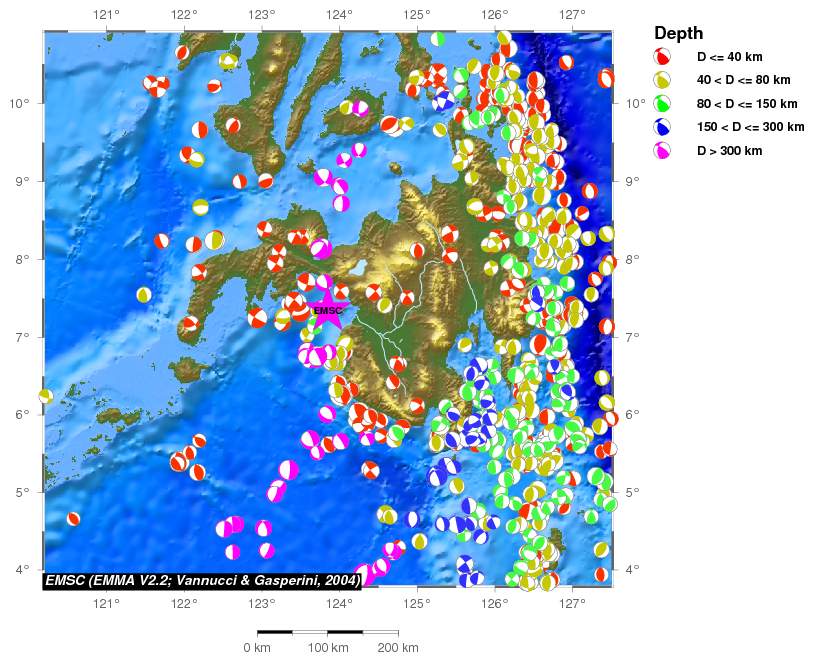
Task: Click the 'D <= 40 km' legend label
Action: pyautogui.click(x=729, y=57)
